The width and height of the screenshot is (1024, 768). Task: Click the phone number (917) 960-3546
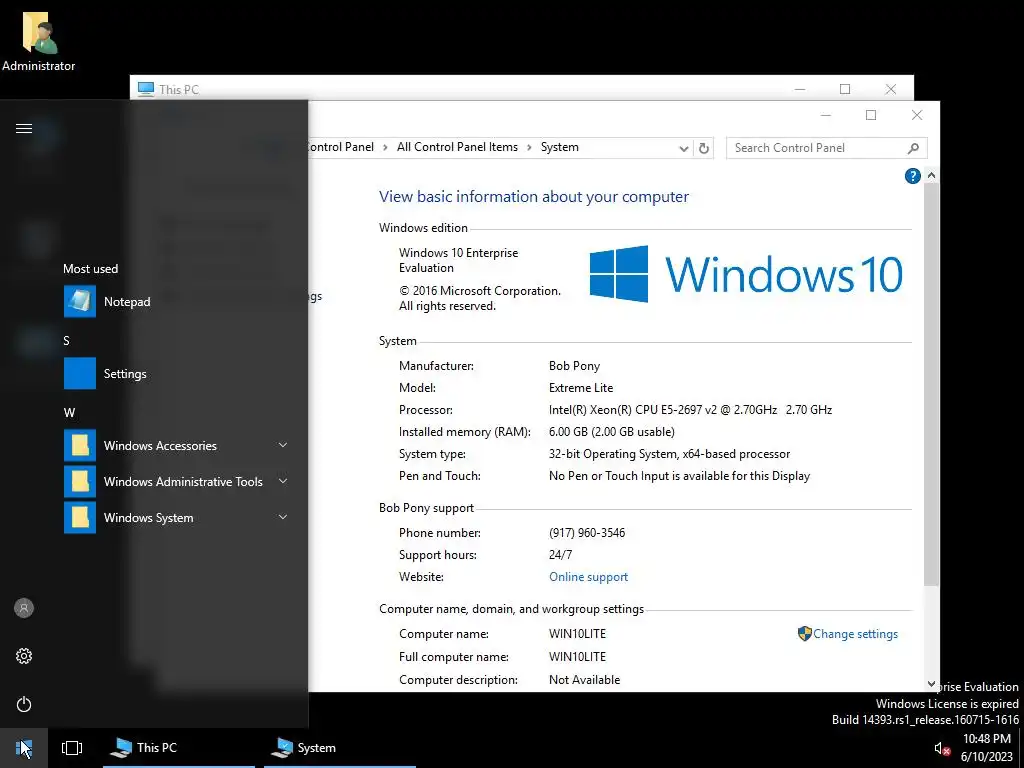(587, 532)
